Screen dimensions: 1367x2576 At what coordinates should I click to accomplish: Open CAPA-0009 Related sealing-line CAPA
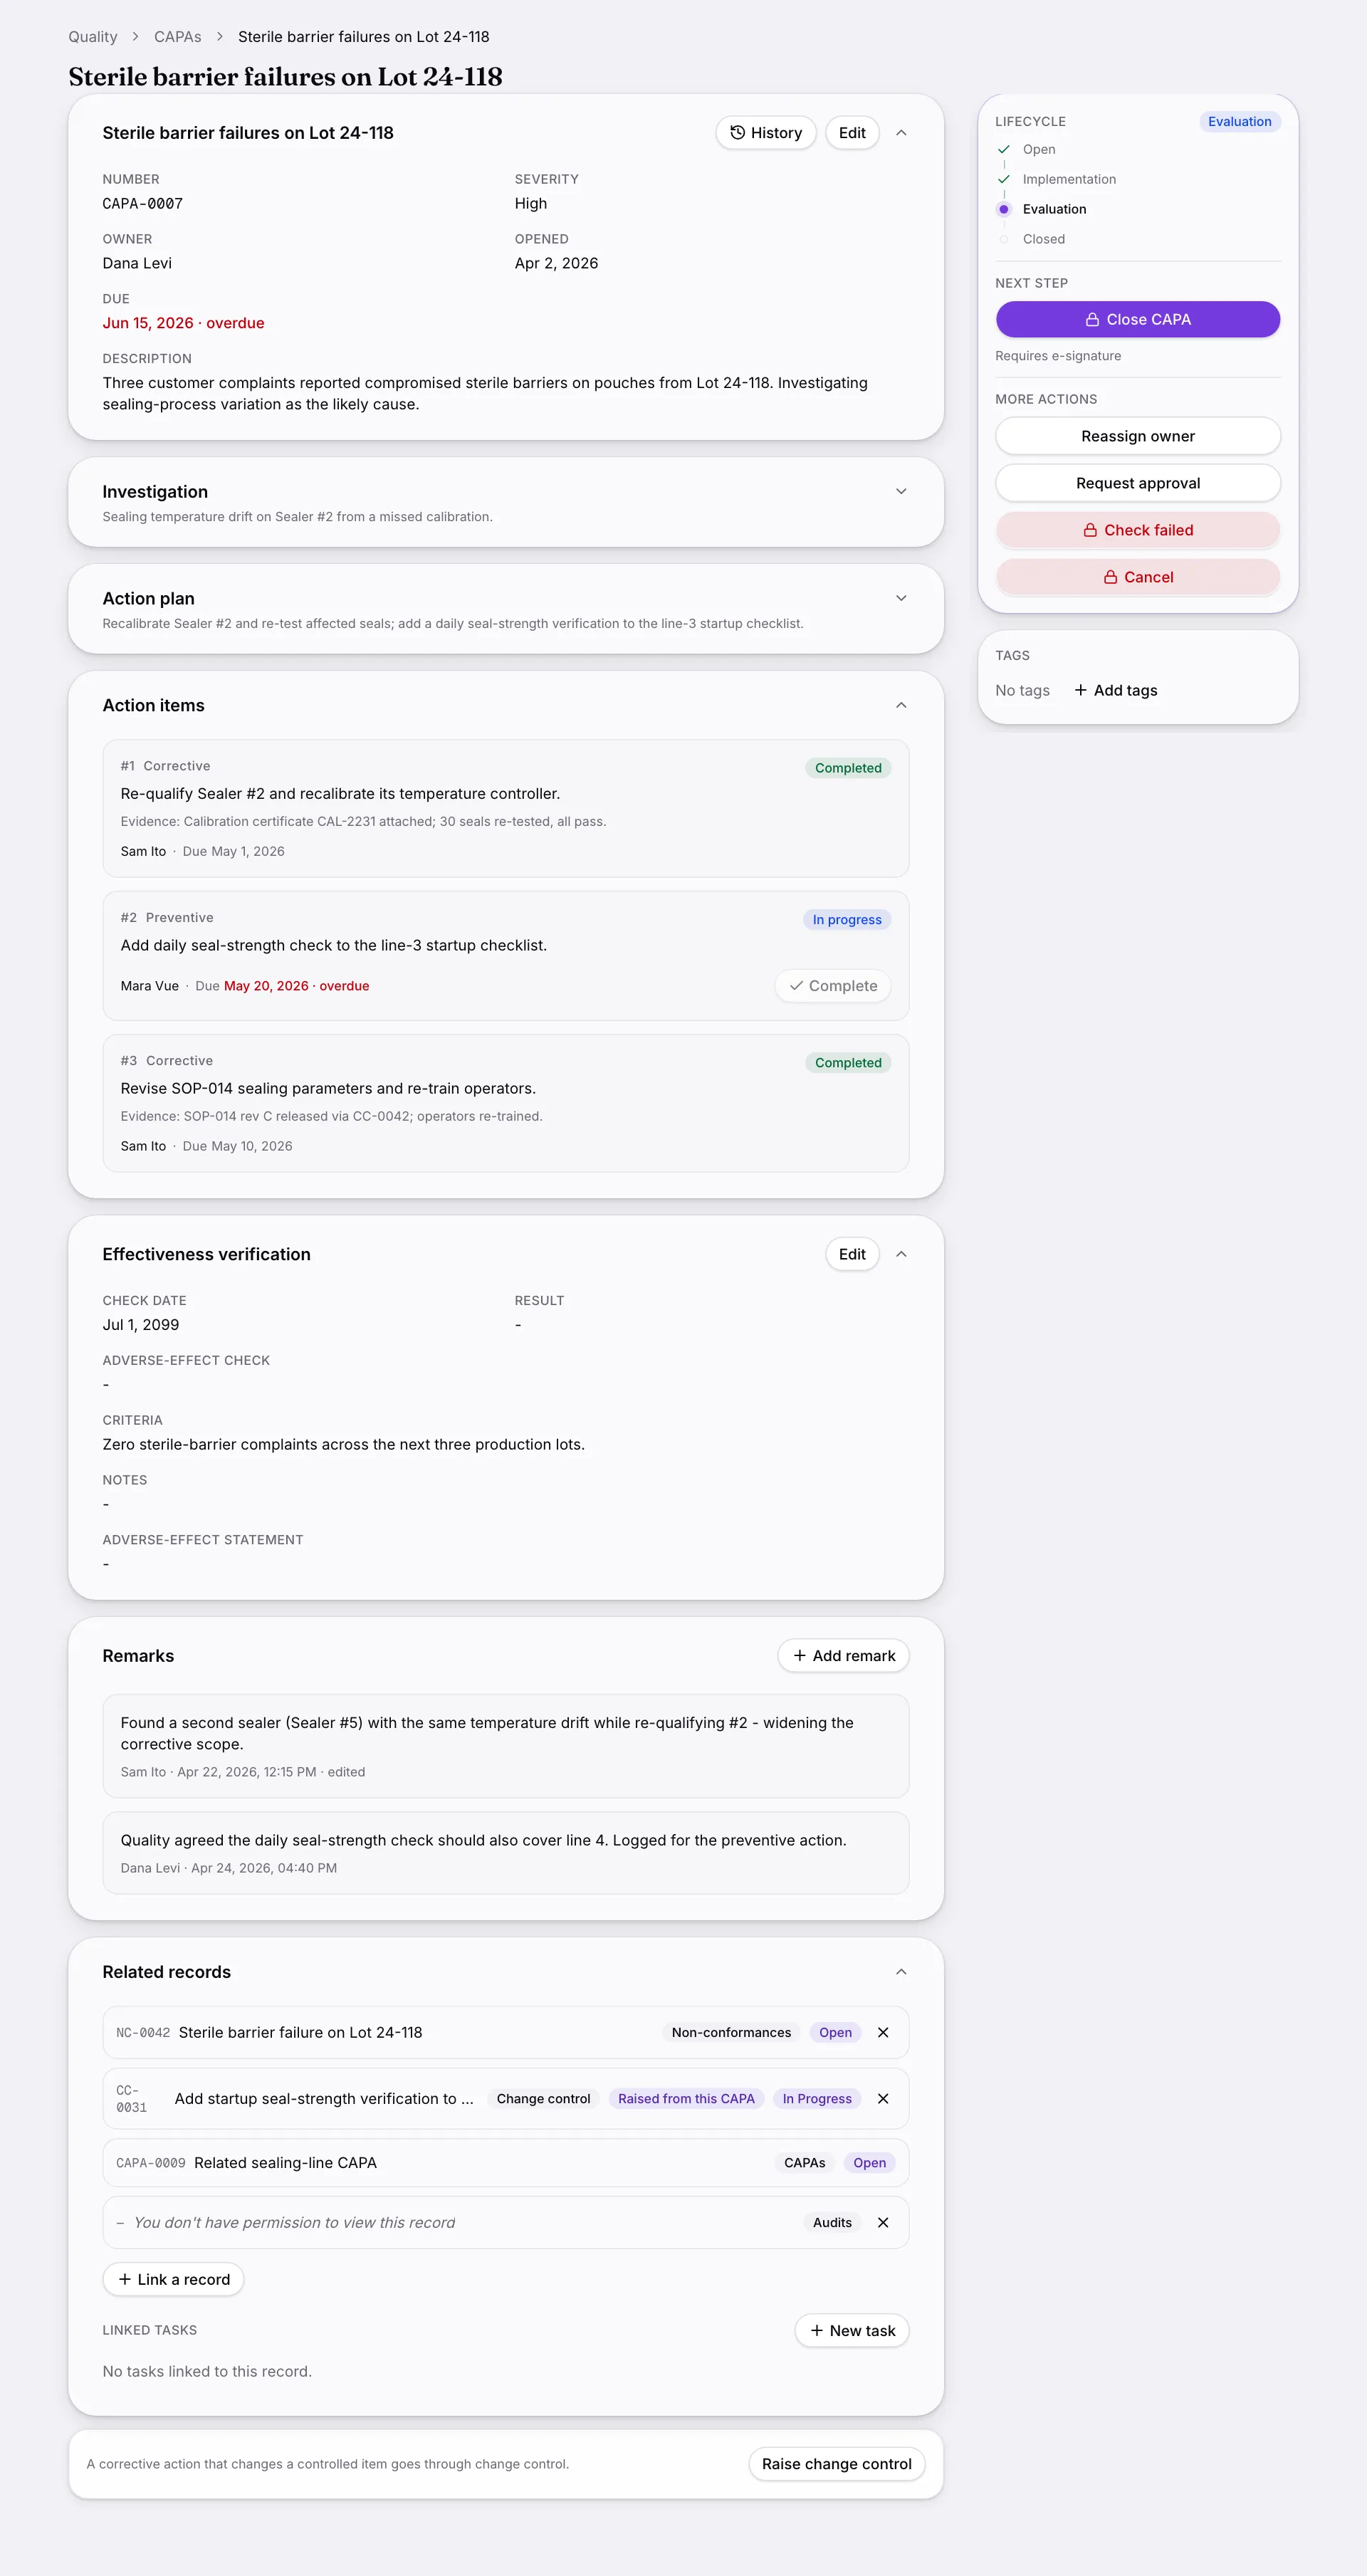(x=285, y=2162)
